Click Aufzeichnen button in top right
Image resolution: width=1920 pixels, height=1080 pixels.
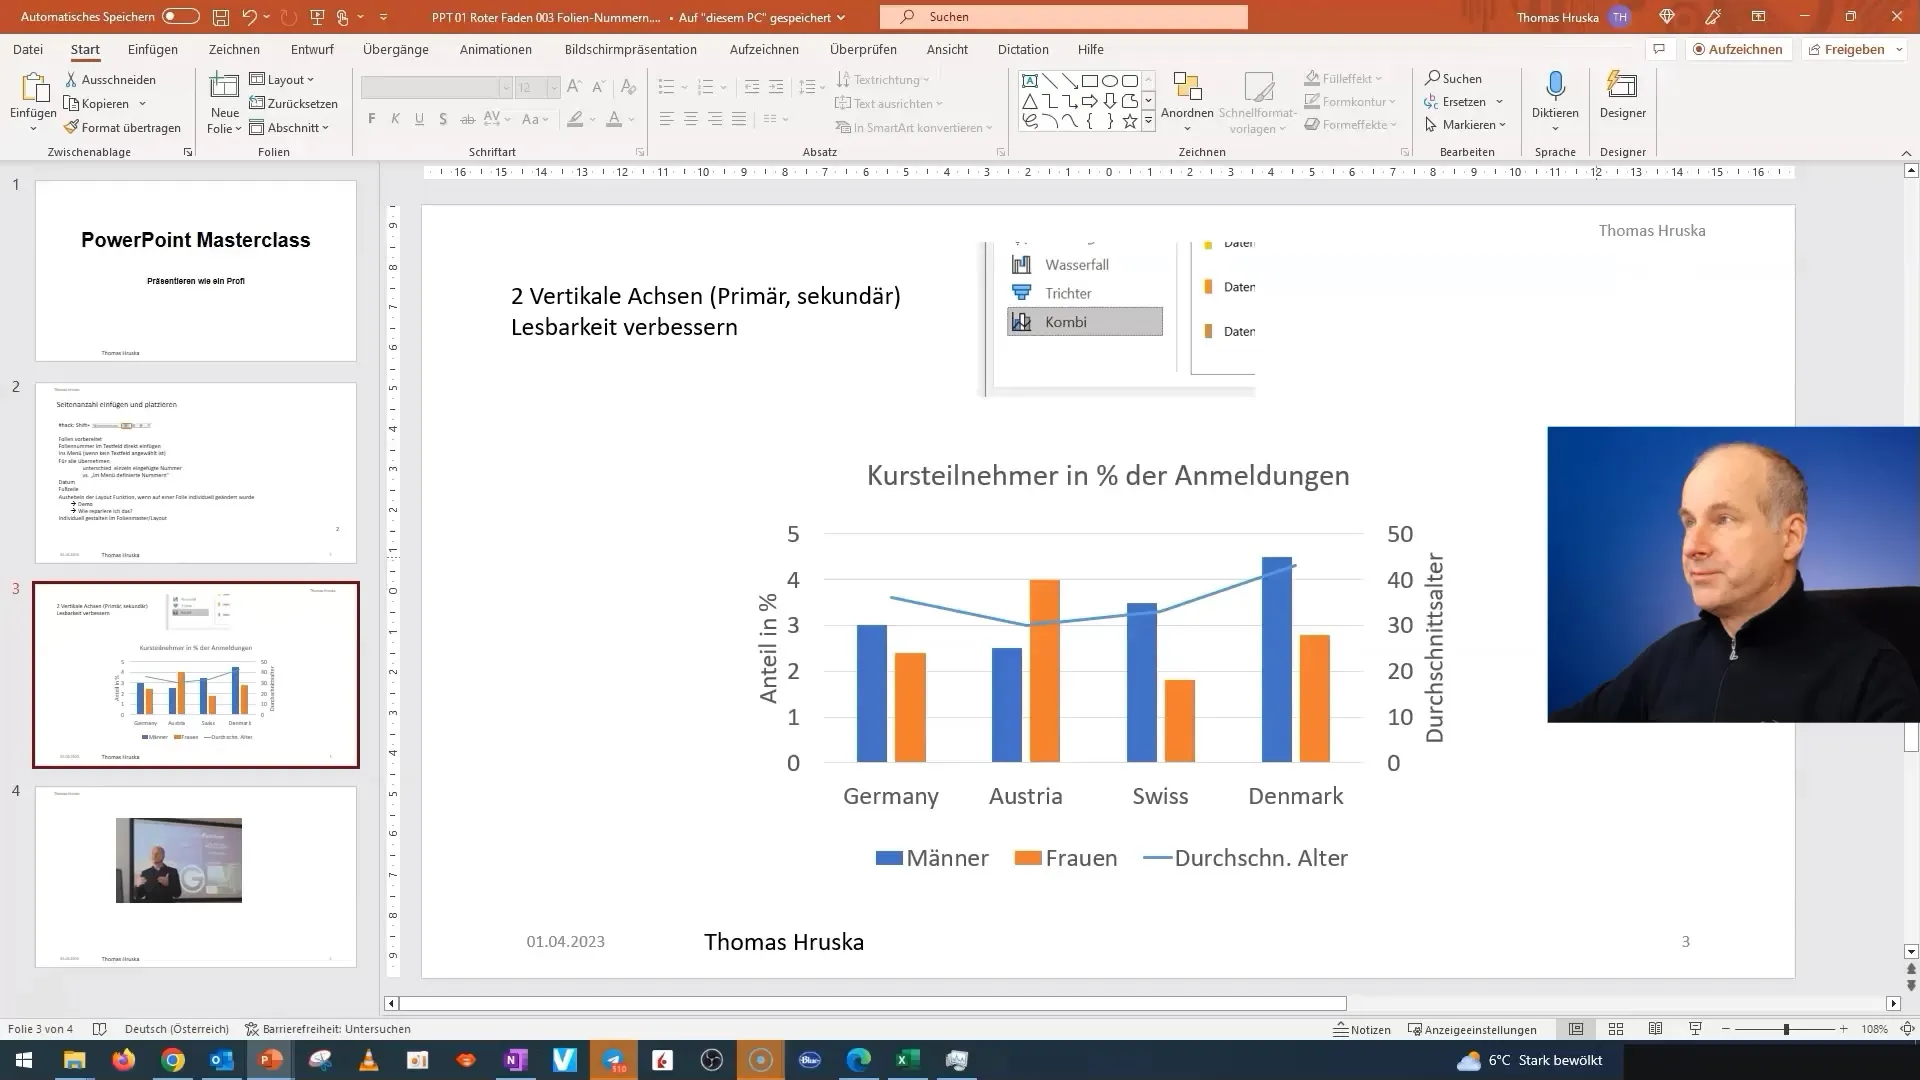coord(1737,49)
